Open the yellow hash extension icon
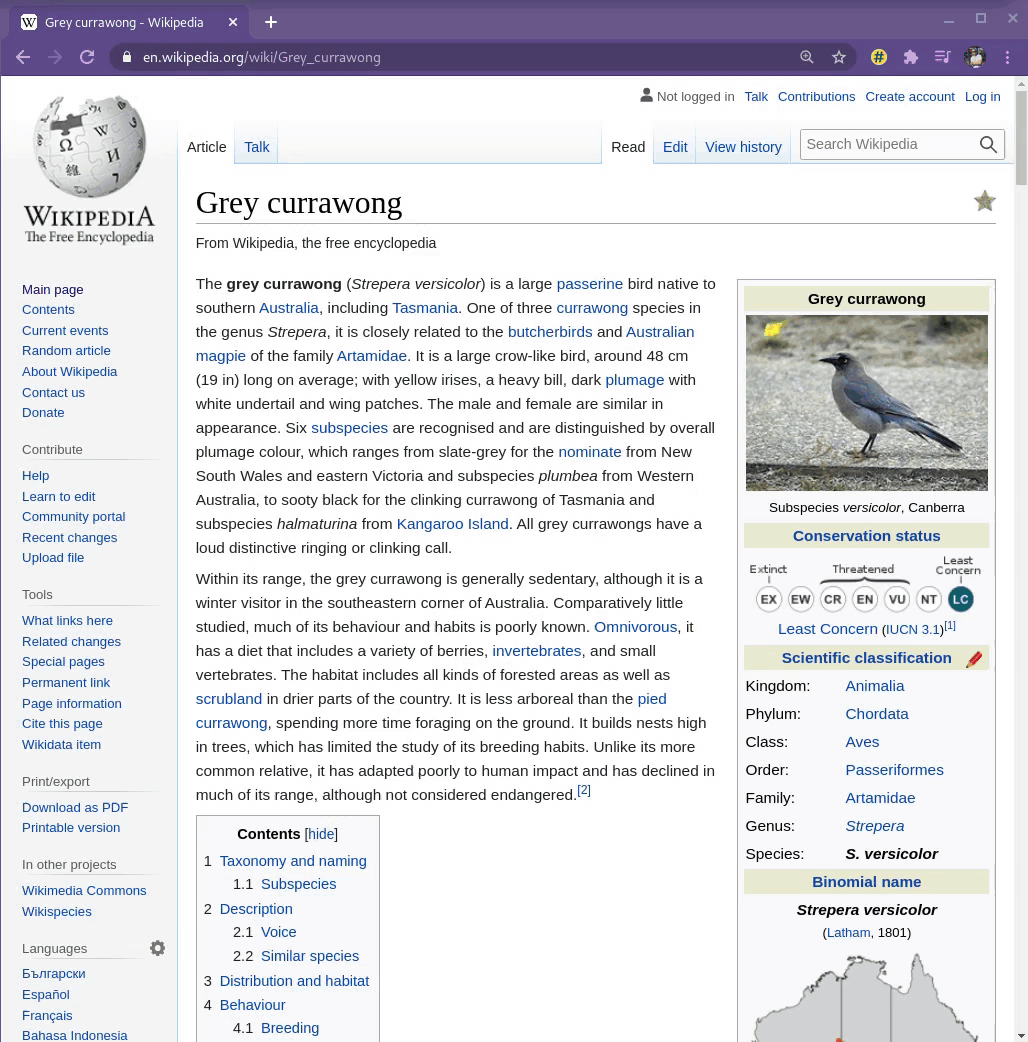This screenshot has width=1028, height=1042. (879, 57)
